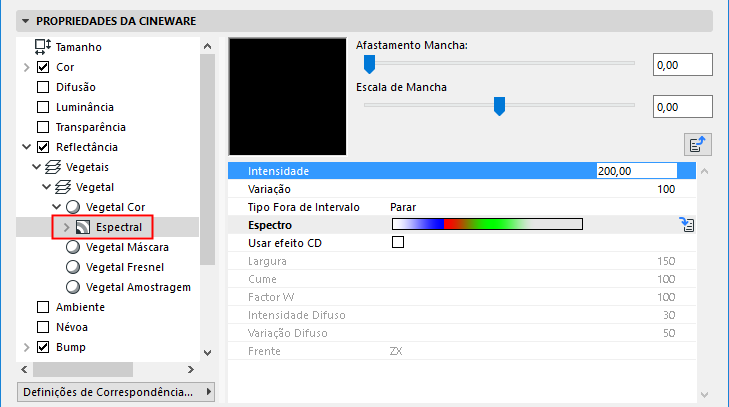This screenshot has height=407, width=729.
Task: Click tree list scroll down arrow
Action: click(207, 353)
